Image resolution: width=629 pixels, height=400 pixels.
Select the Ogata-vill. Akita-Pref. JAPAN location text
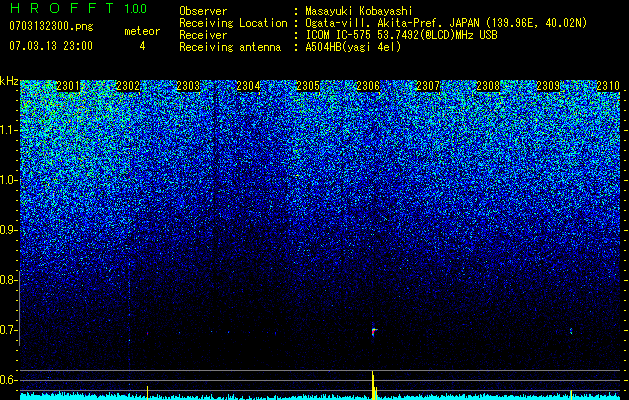tap(446, 23)
